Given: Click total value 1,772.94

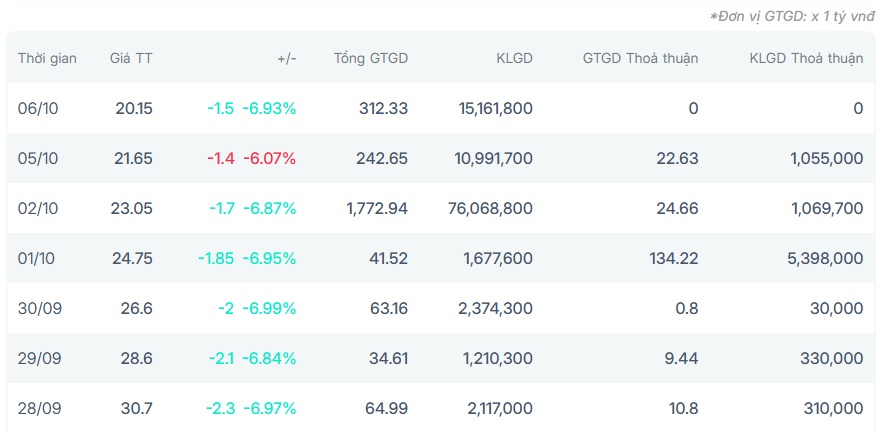Looking at the screenshot, I should coord(377,209).
